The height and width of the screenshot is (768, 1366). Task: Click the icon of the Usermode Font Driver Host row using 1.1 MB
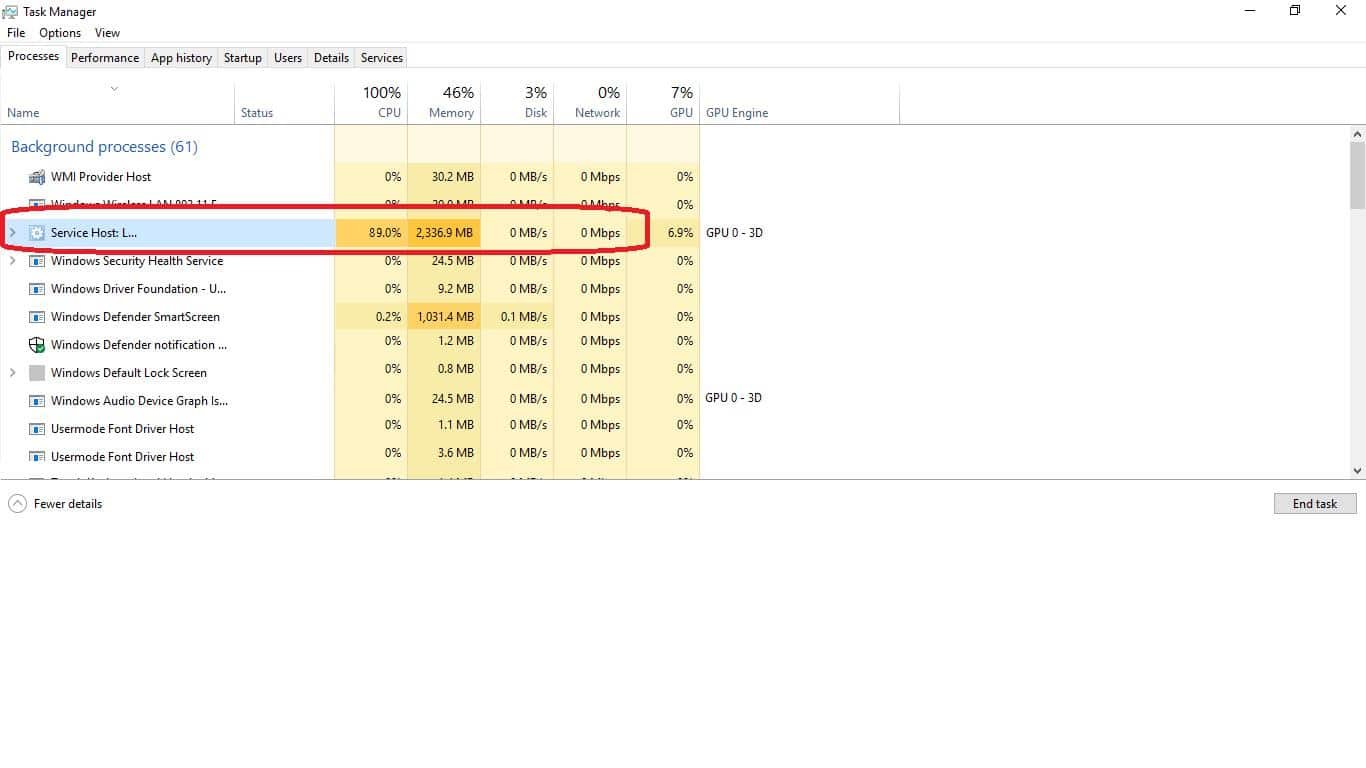(x=37, y=429)
